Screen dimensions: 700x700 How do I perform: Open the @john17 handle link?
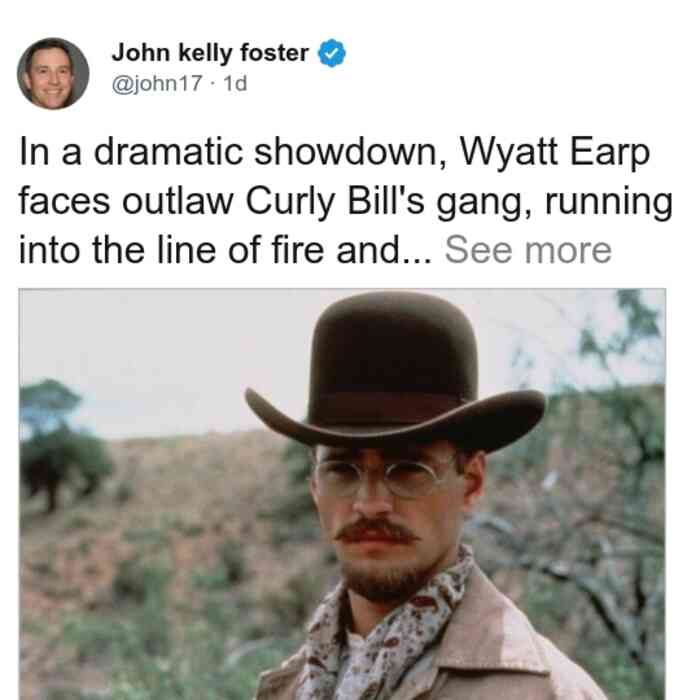157,83
